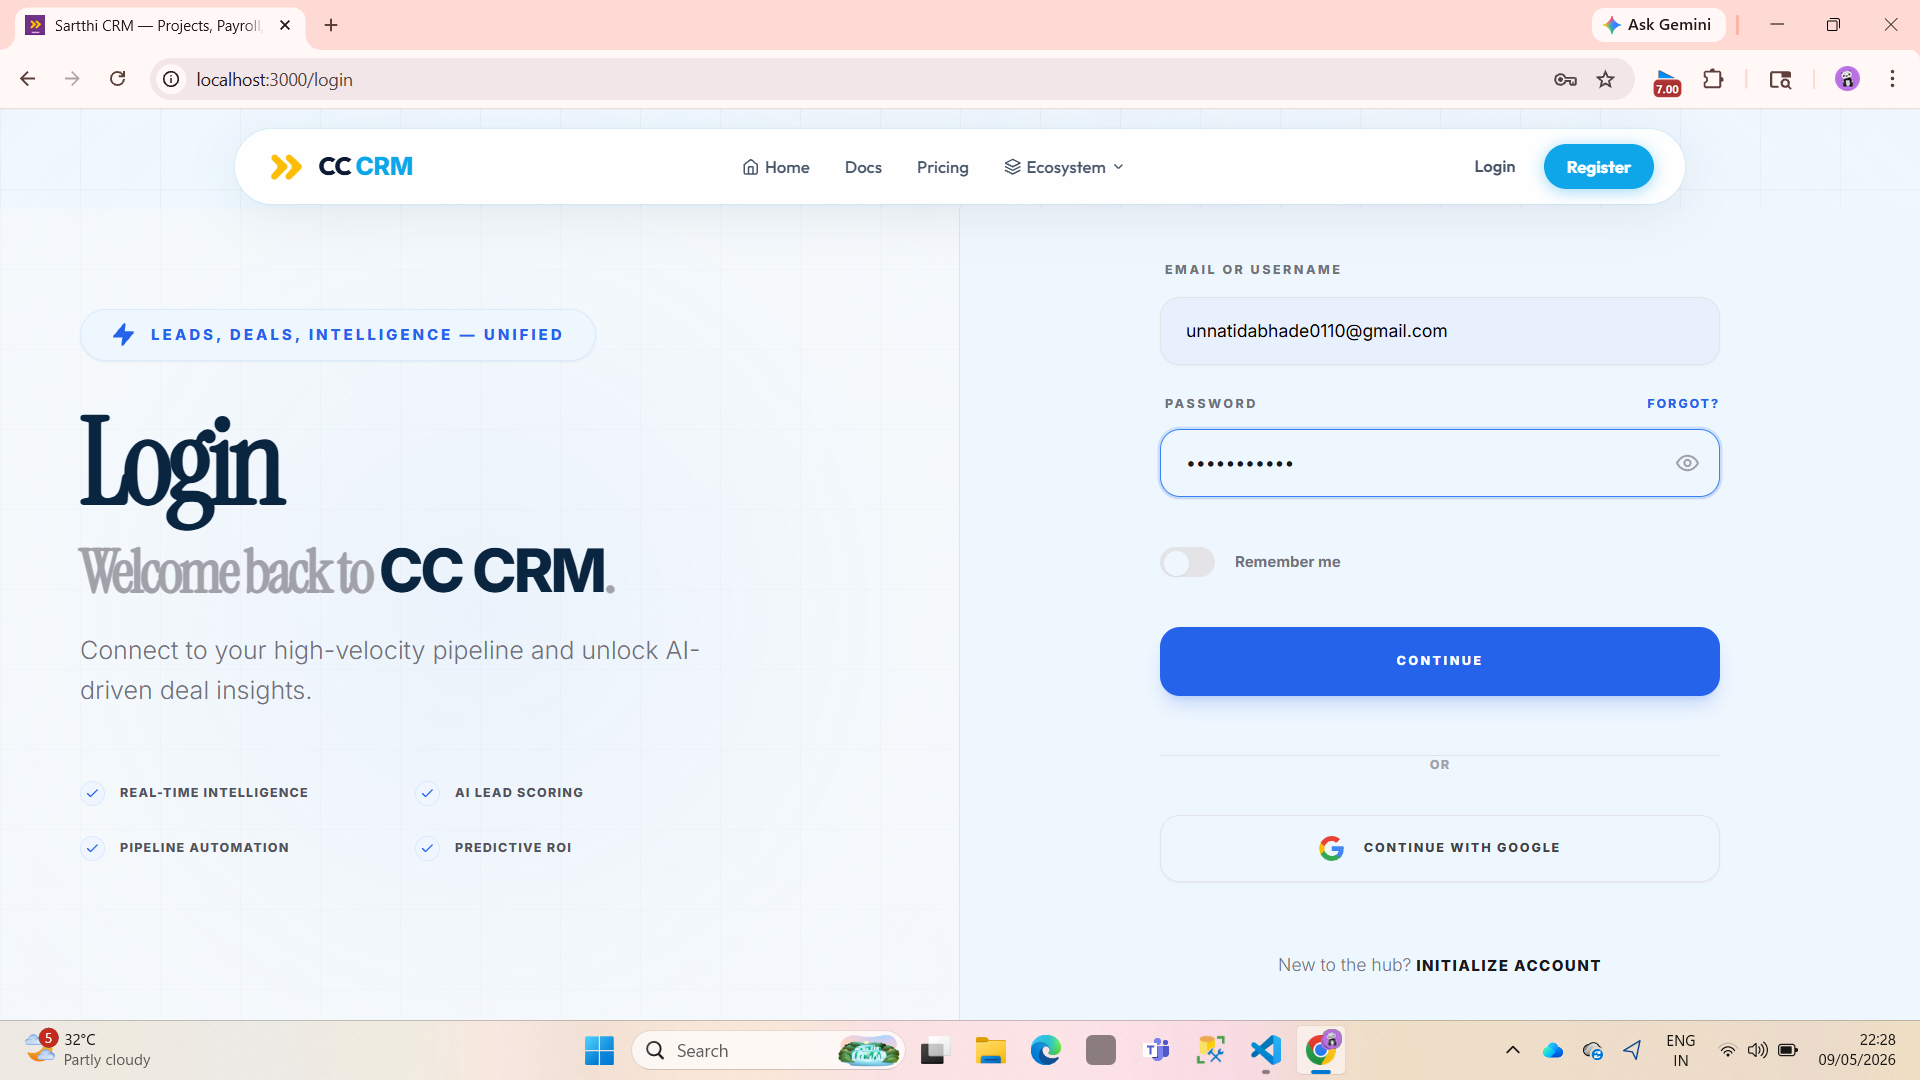The image size is (1920, 1080).
Task: Open the clock showing 22:28
Action: pyautogui.click(x=1857, y=1050)
